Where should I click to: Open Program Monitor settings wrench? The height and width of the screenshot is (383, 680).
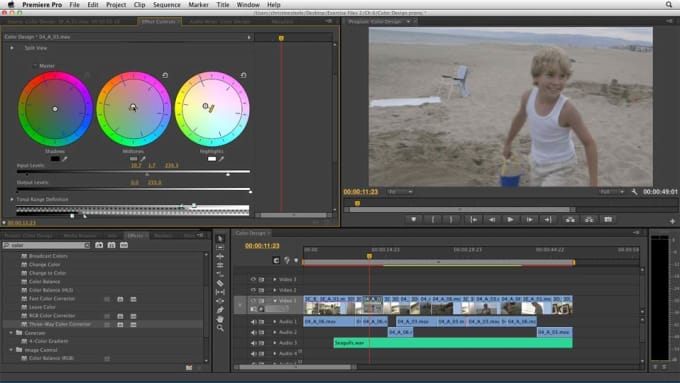tap(634, 192)
